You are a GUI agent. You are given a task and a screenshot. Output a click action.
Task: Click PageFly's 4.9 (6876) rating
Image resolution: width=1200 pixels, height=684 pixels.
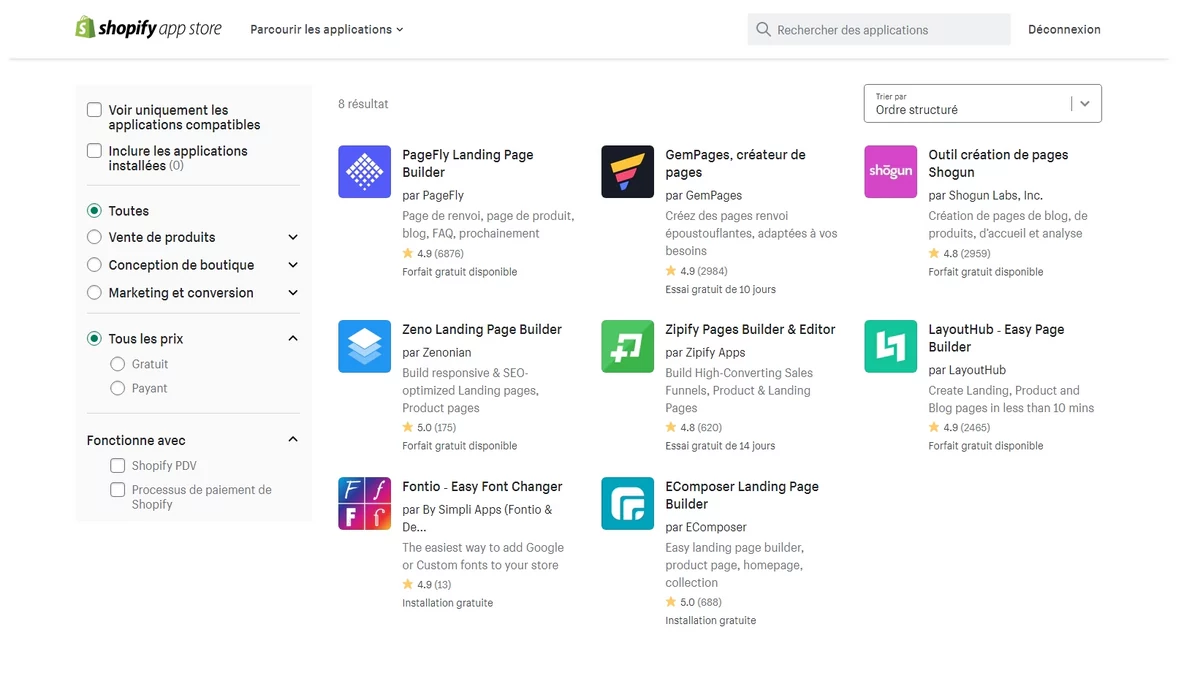tap(433, 254)
